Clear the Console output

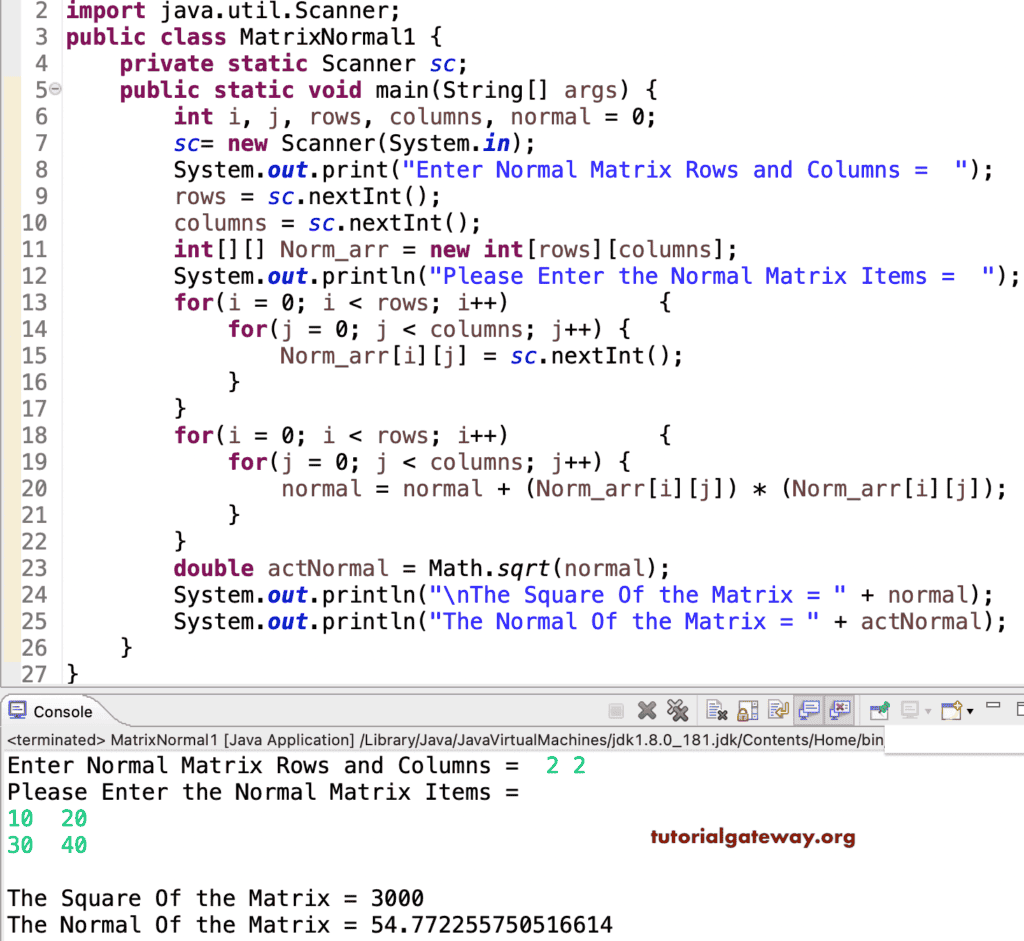pos(716,710)
